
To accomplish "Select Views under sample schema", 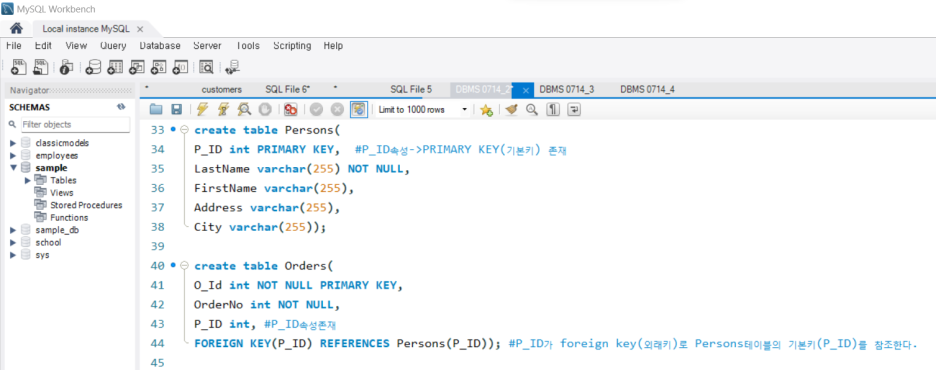I will (61, 193).
